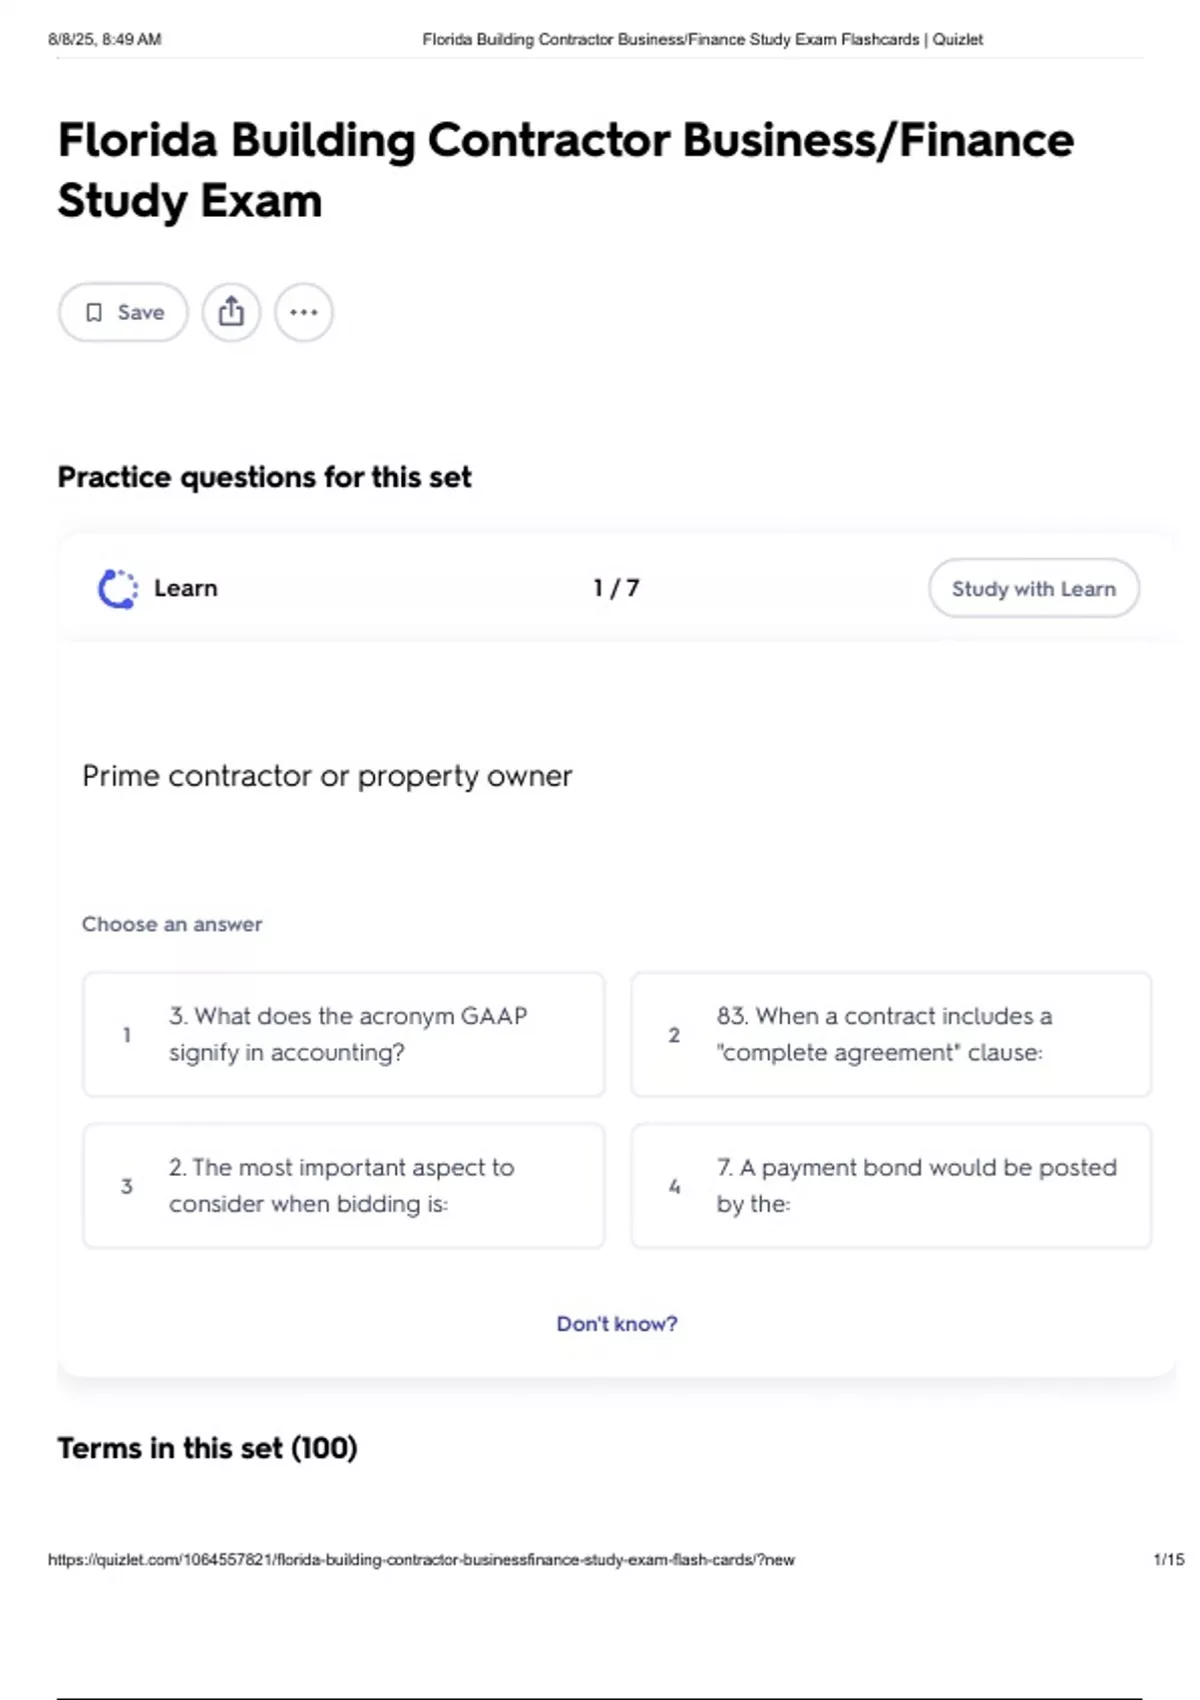Image resolution: width=1200 pixels, height=1700 pixels.
Task: Select the payment bond answer option
Action: click(890, 1186)
